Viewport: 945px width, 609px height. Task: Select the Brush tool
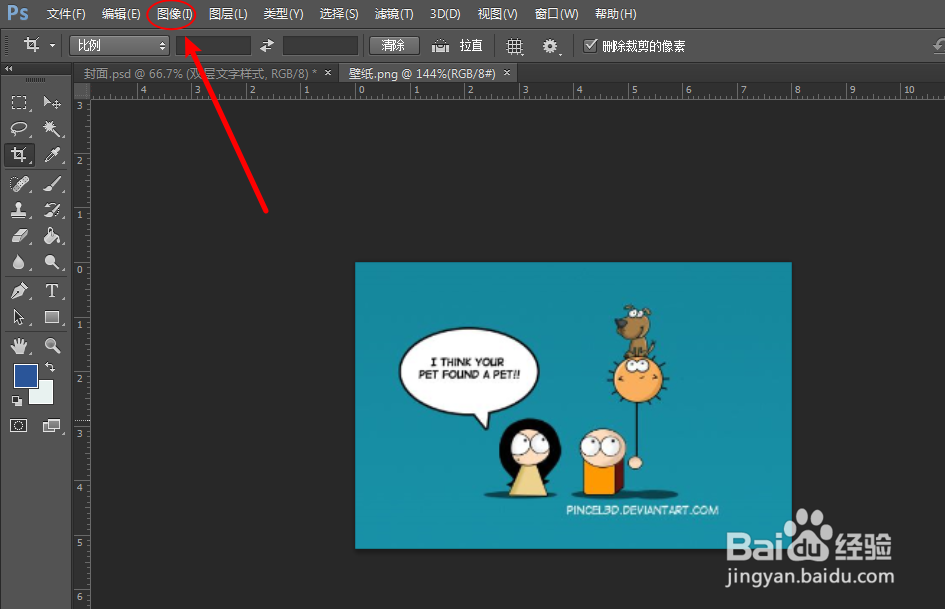(52, 183)
